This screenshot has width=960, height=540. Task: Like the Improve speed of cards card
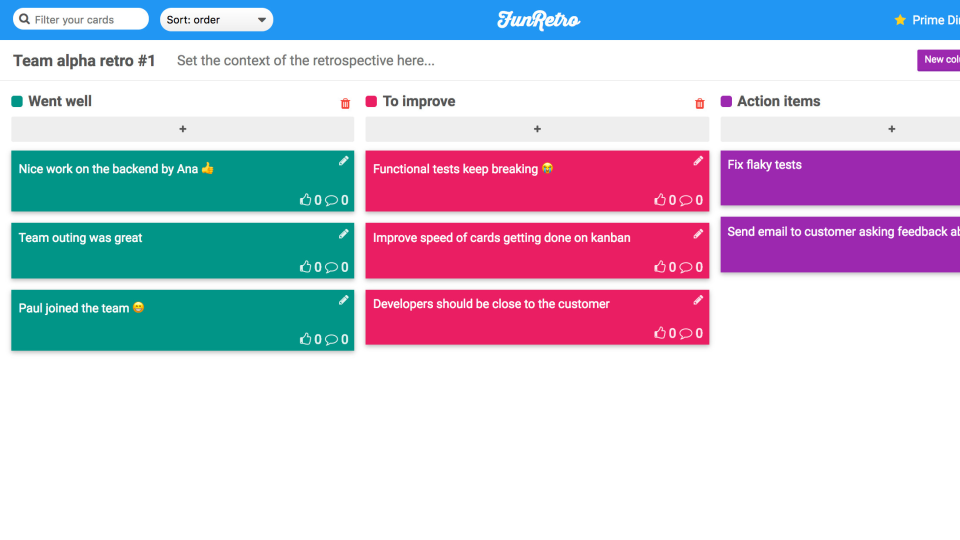point(660,266)
